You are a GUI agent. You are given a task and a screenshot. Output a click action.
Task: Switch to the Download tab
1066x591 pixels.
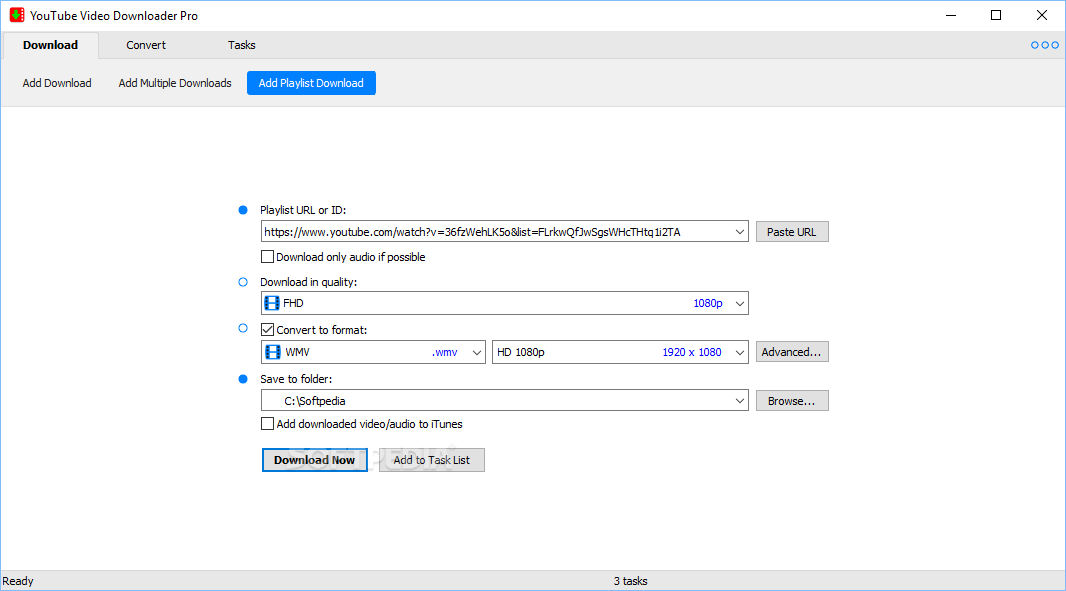coord(50,45)
